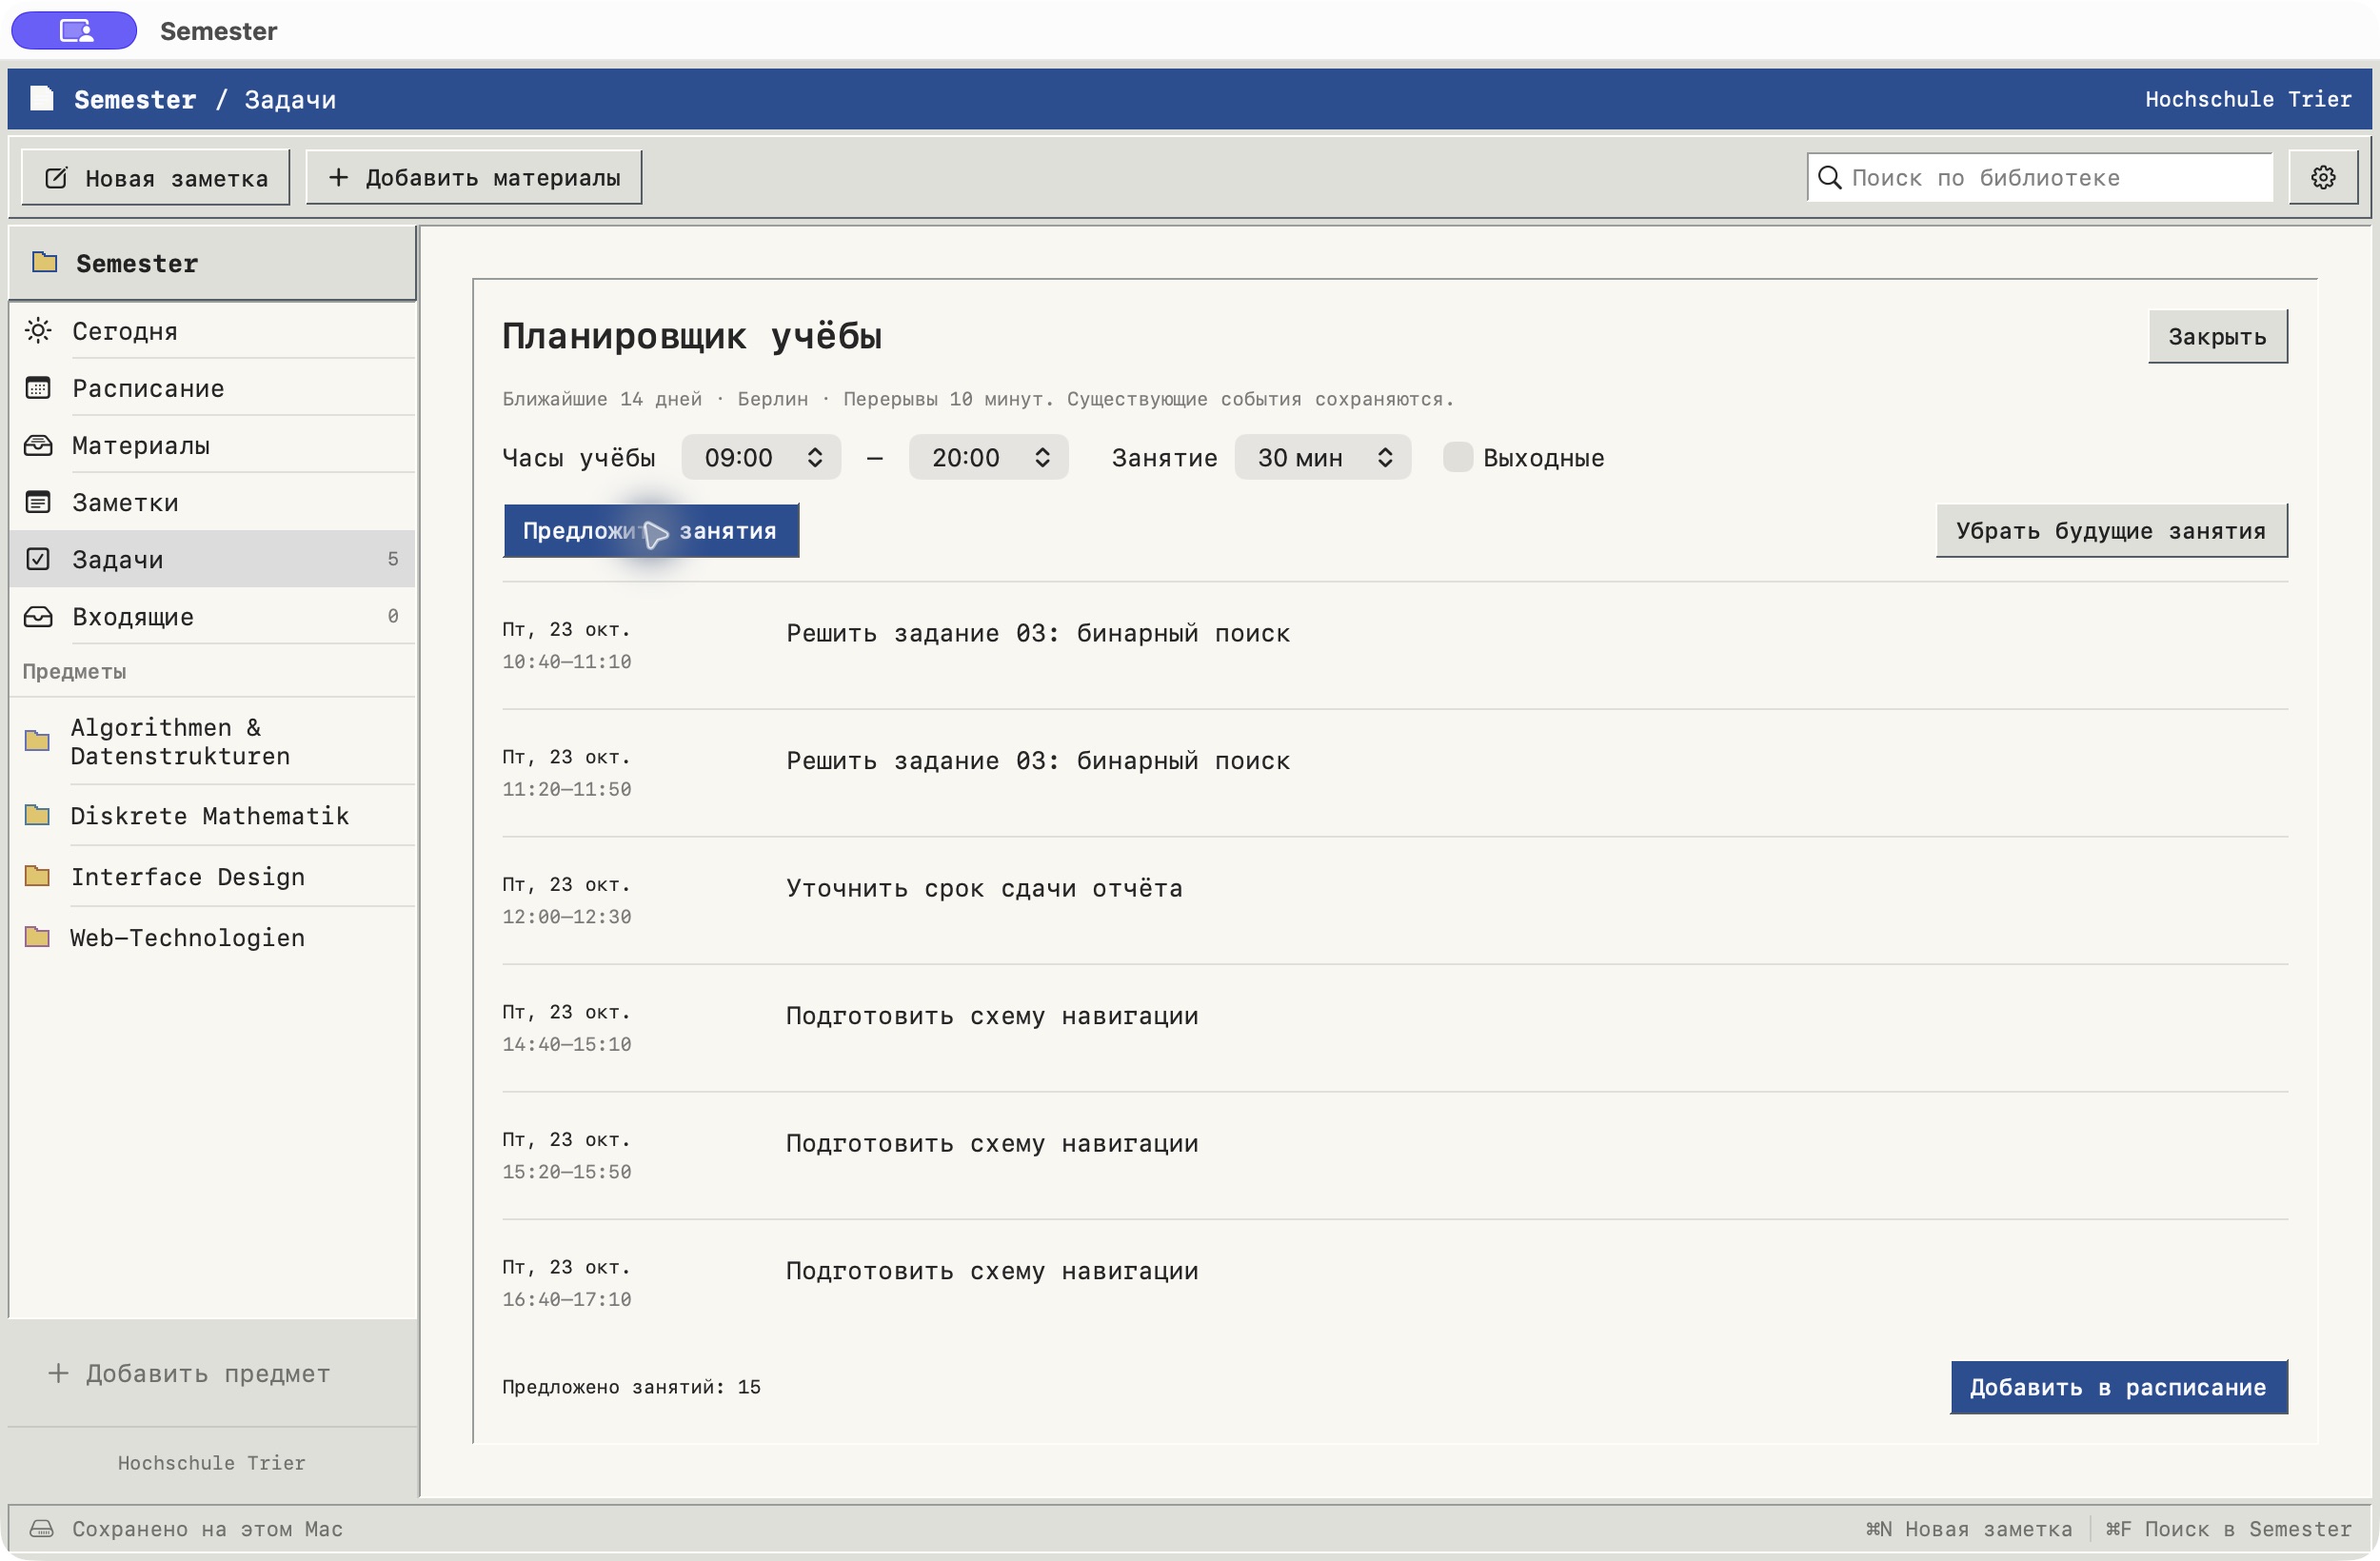Click the disk icon in the status bar
Viewport: 2380px width, 1561px height.
pyautogui.click(x=41, y=1529)
